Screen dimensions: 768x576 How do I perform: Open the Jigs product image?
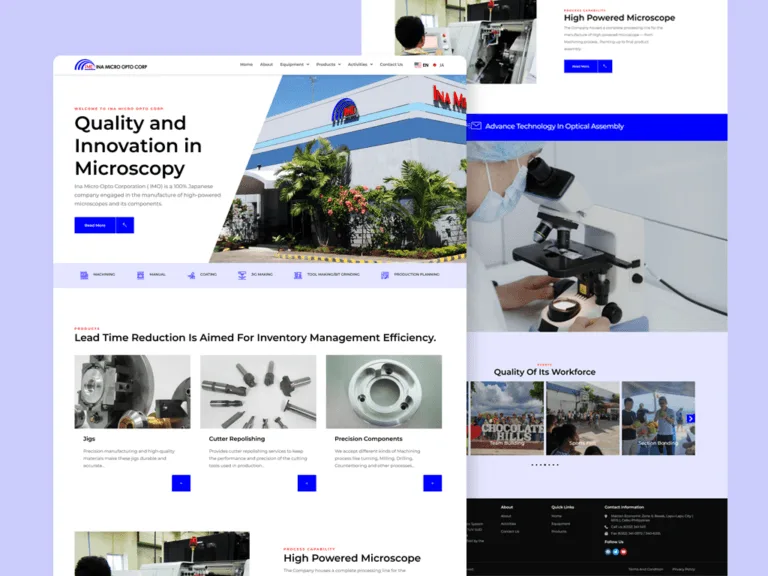coord(132,392)
